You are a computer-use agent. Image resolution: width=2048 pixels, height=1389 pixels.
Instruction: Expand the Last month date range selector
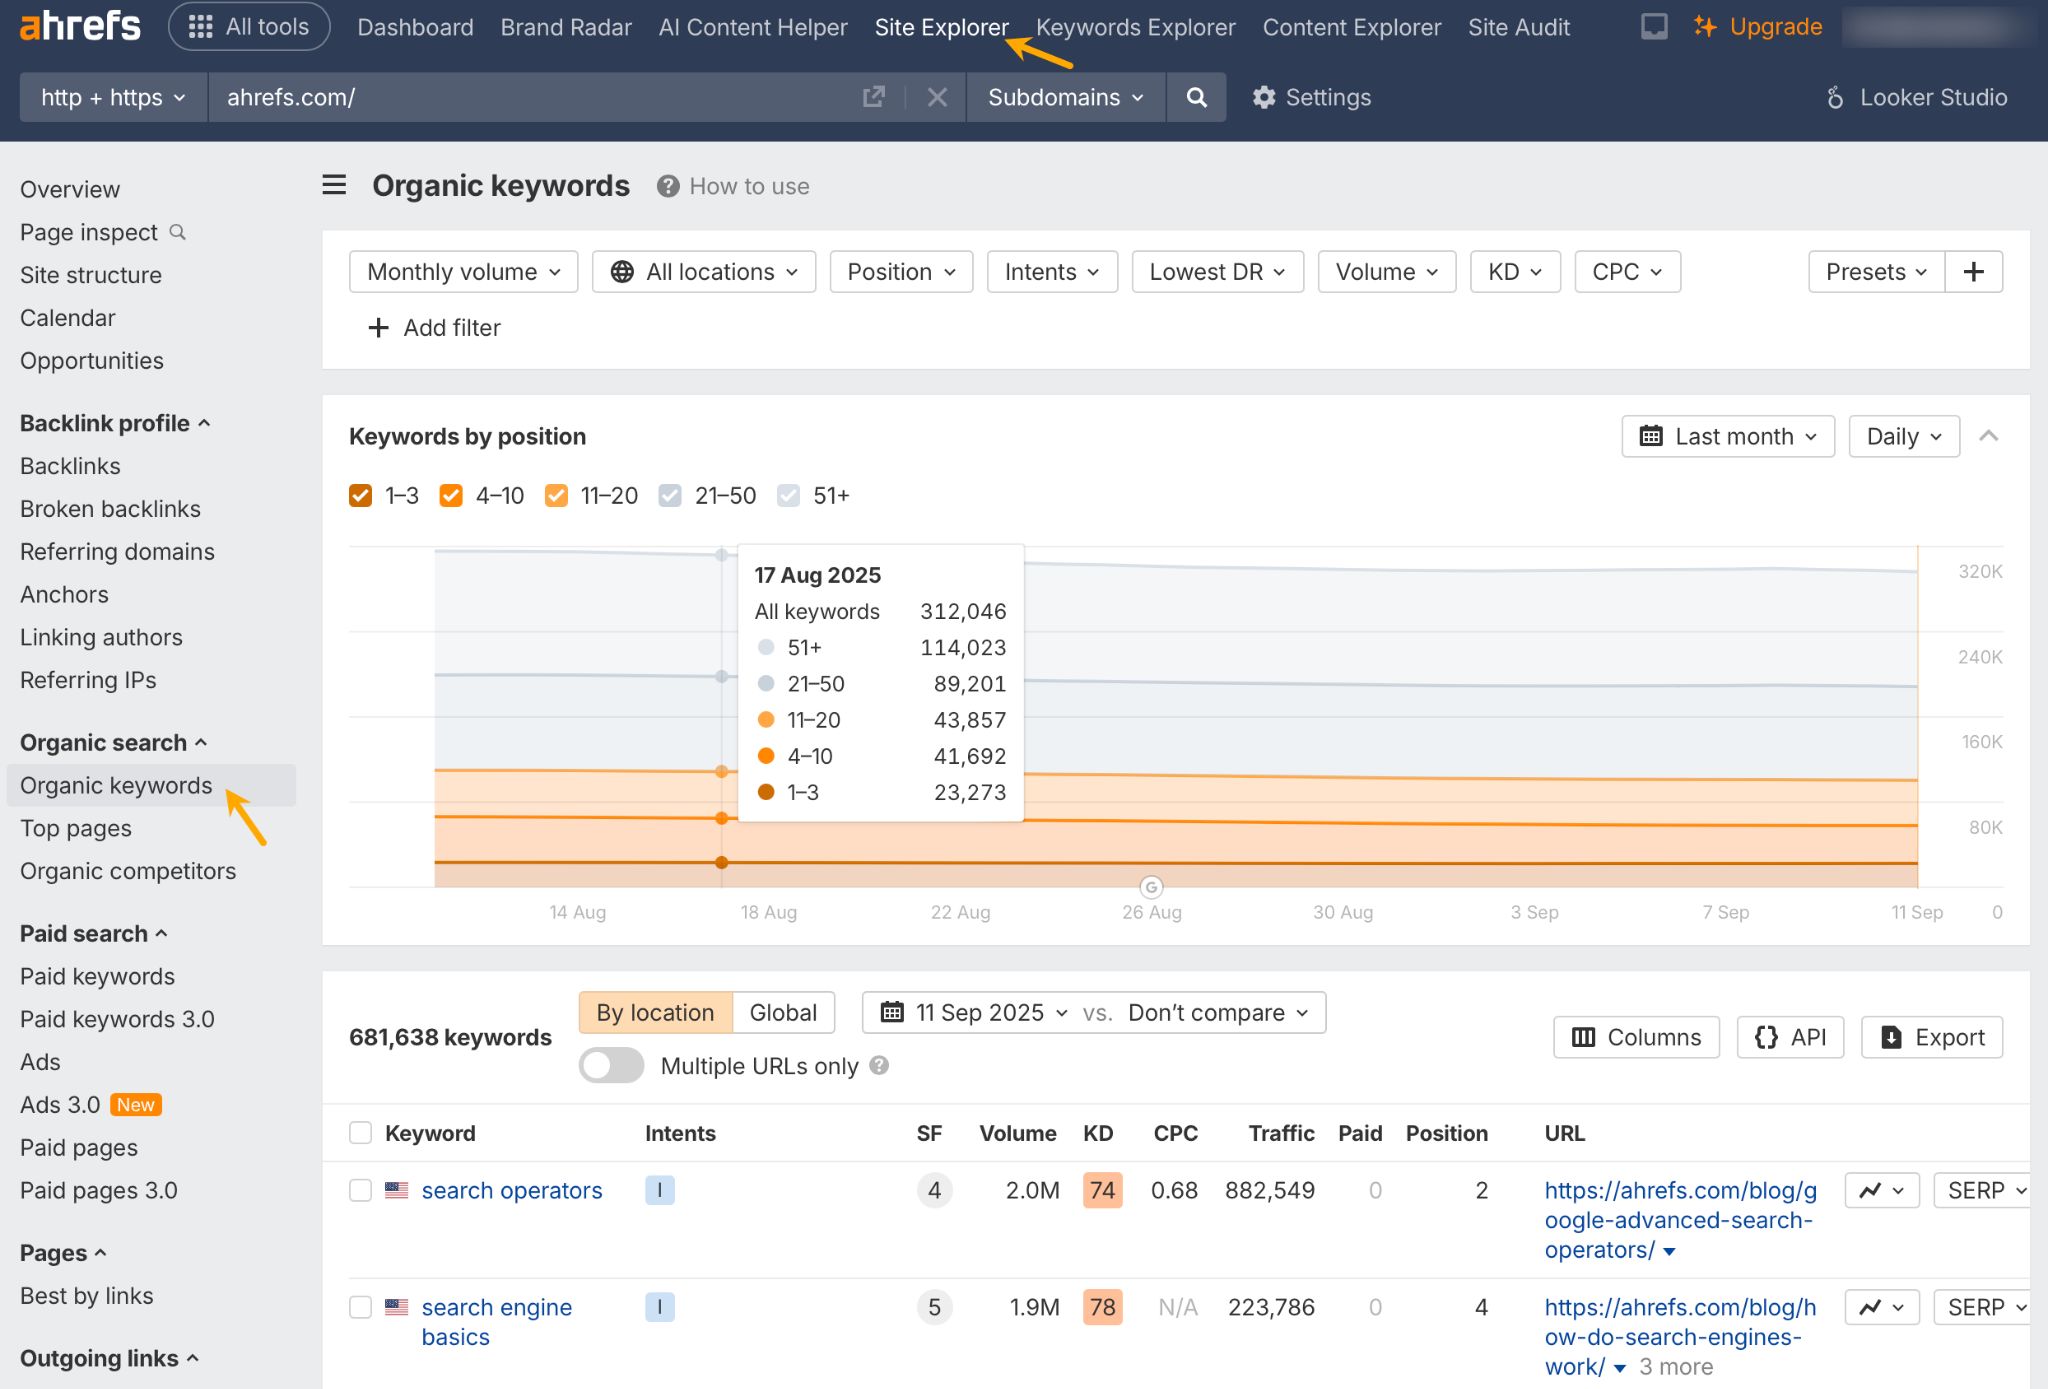pyautogui.click(x=1727, y=436)
